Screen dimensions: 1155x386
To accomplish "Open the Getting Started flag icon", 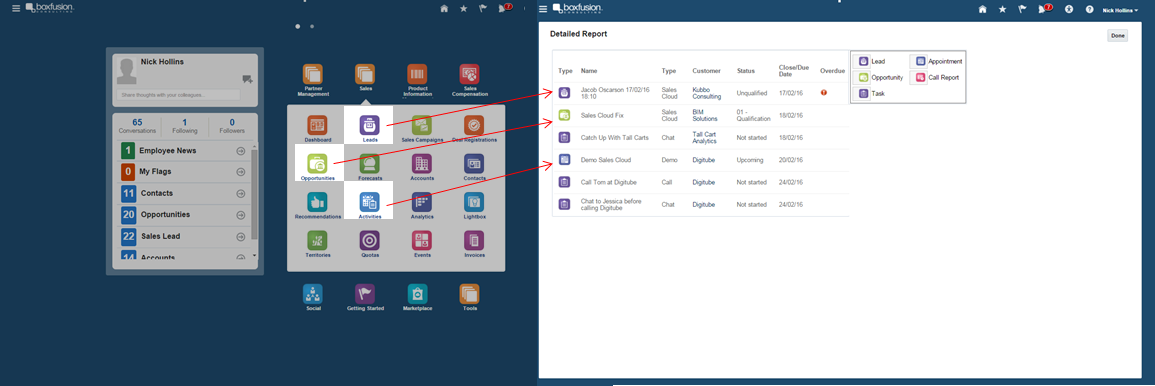I will (x=365, y=294).
